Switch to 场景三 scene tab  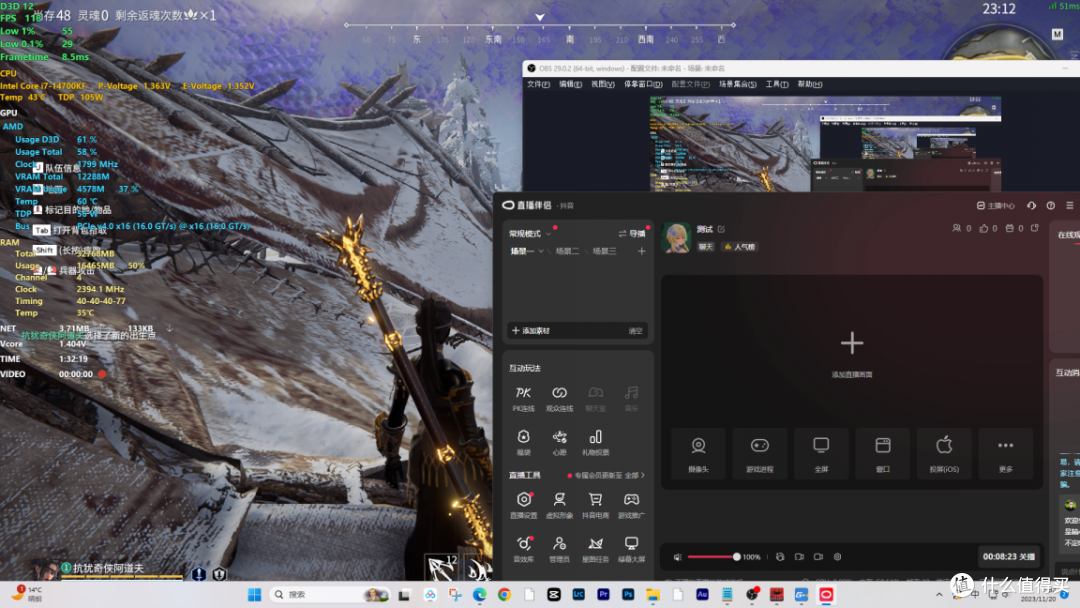point(604,251)
